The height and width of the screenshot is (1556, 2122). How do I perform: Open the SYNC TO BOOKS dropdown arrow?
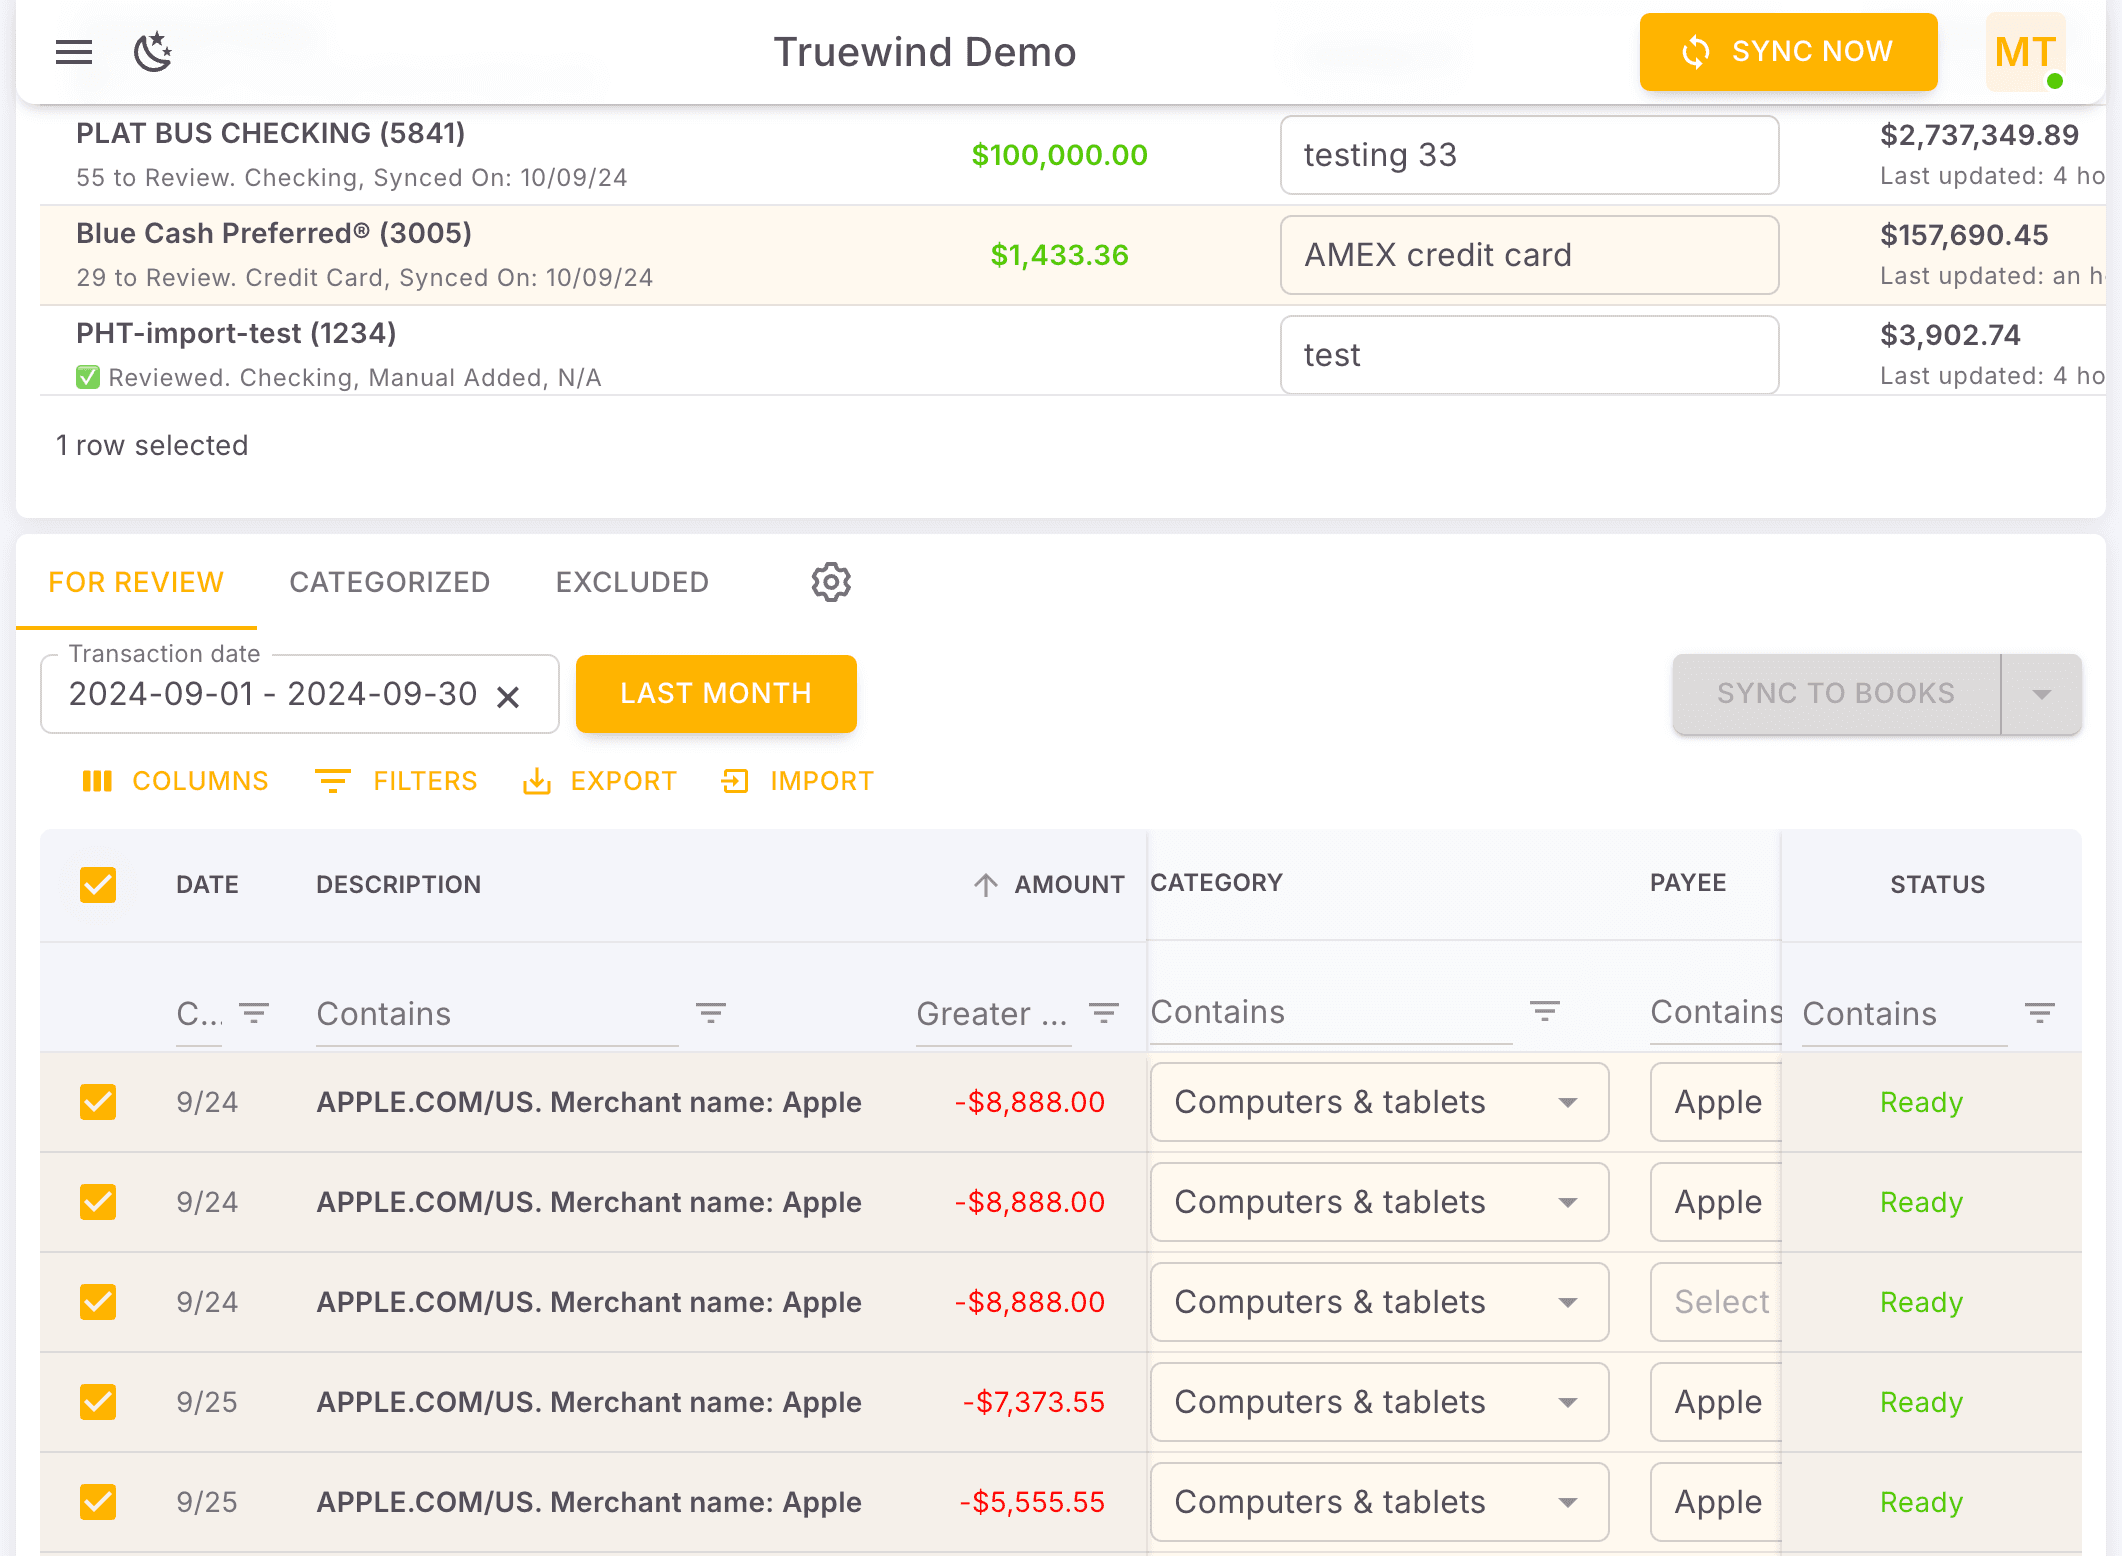pos(2040,693)
